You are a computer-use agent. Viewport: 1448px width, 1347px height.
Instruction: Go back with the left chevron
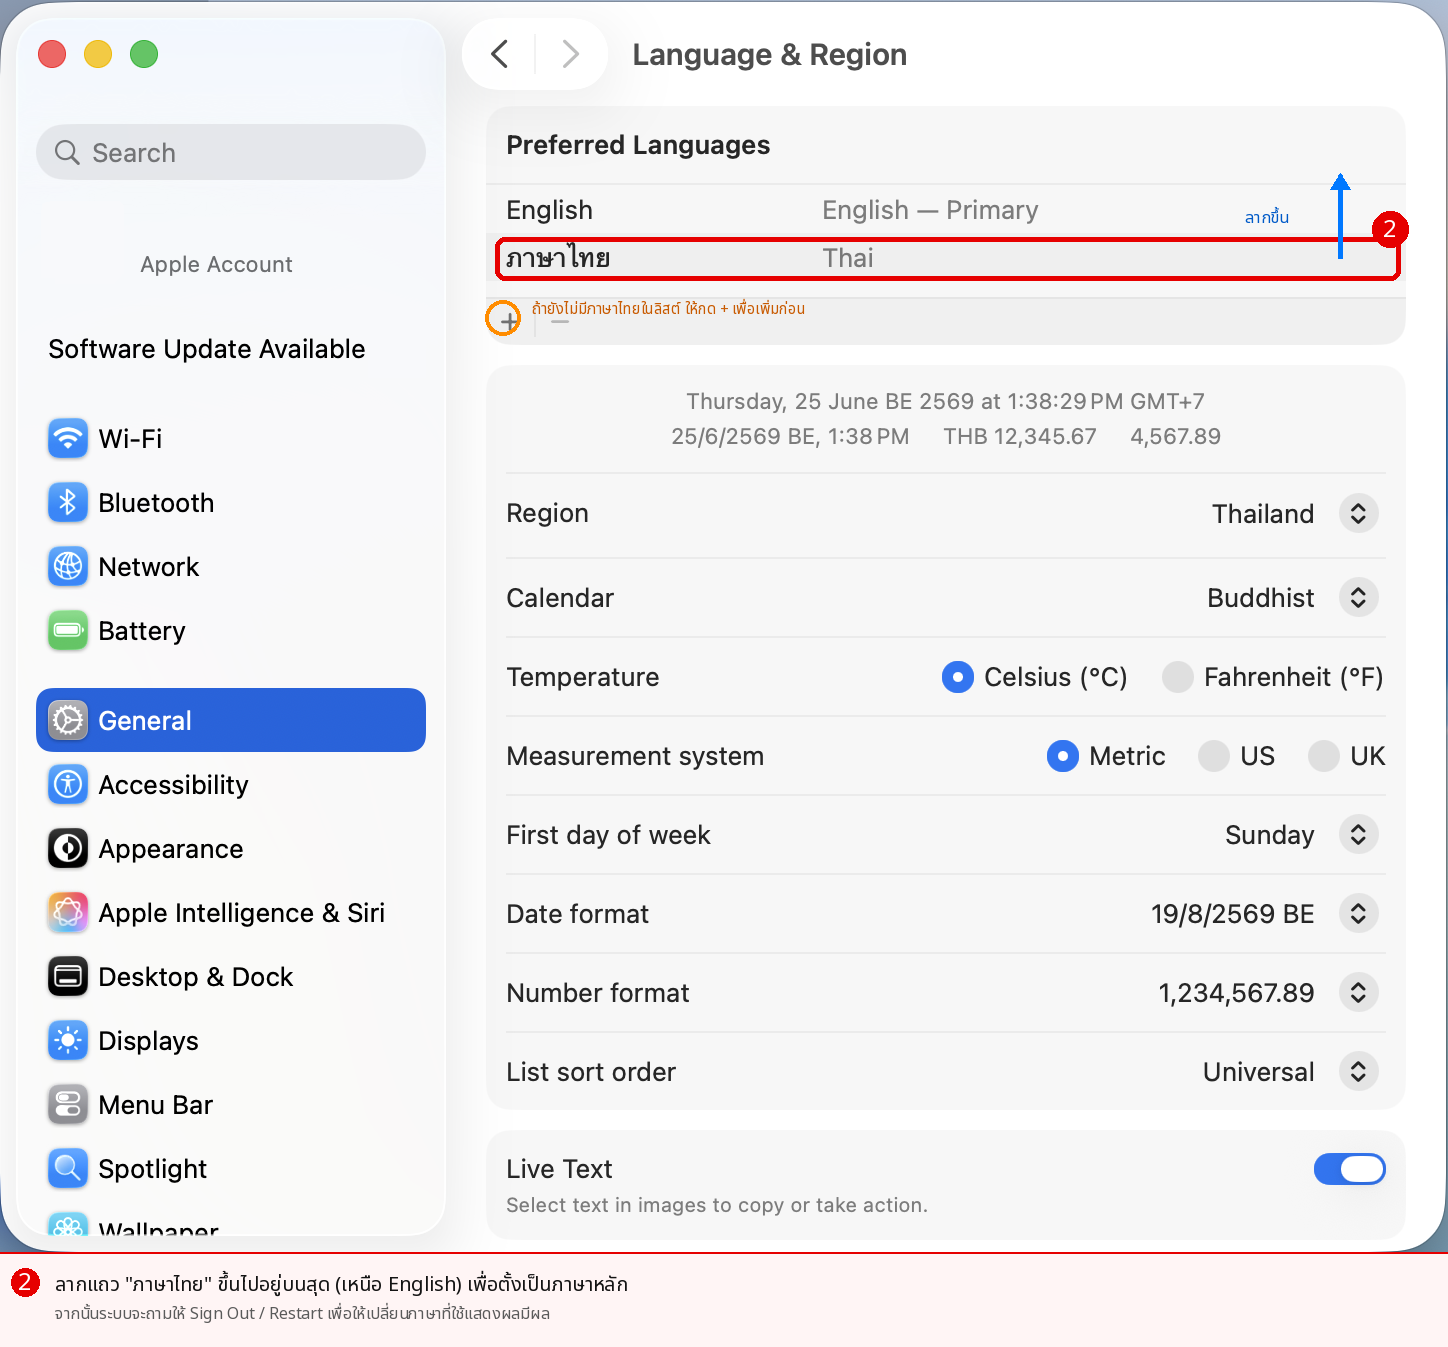[x=500, y=54]
